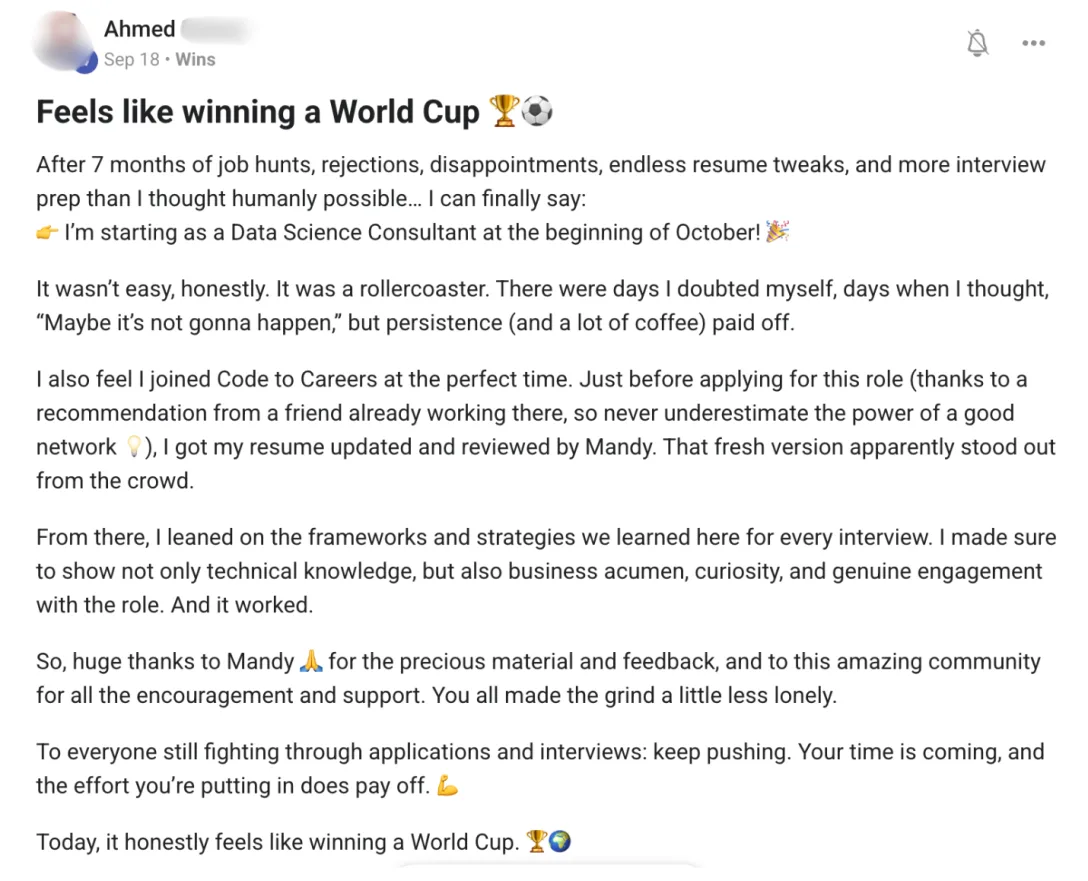
Task: Click the Sep 18 post timestamp
Action: 132,60
